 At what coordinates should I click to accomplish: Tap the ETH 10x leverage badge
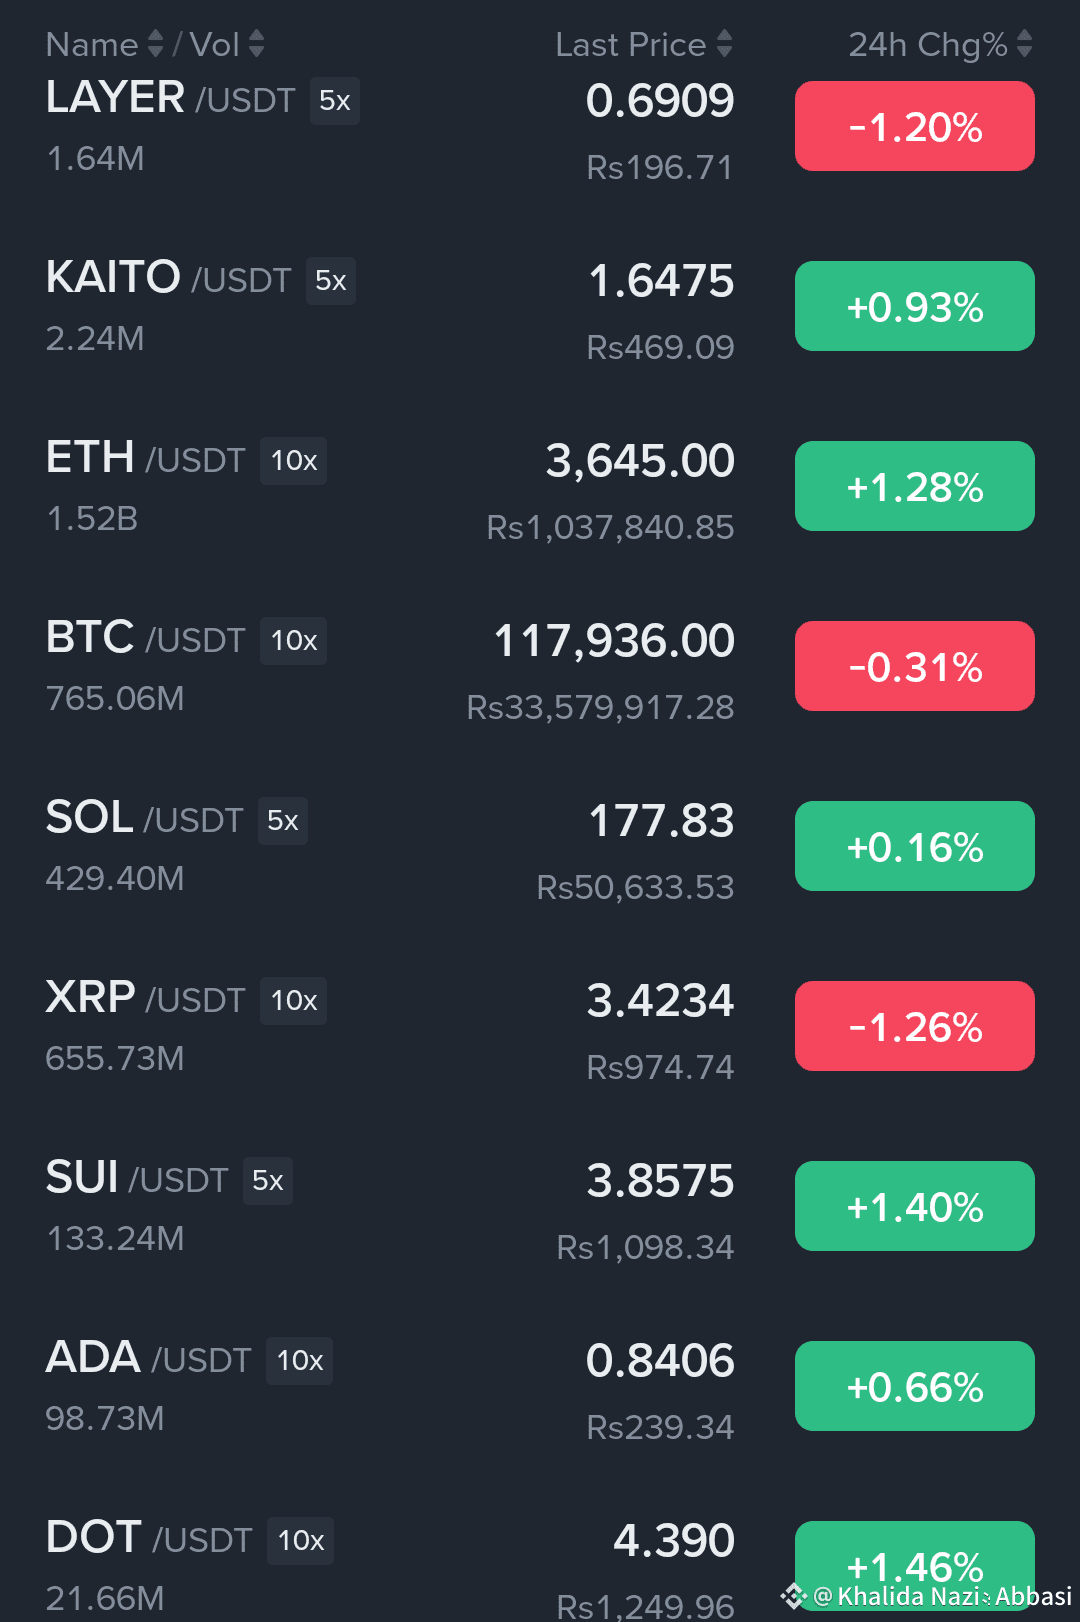294,460
